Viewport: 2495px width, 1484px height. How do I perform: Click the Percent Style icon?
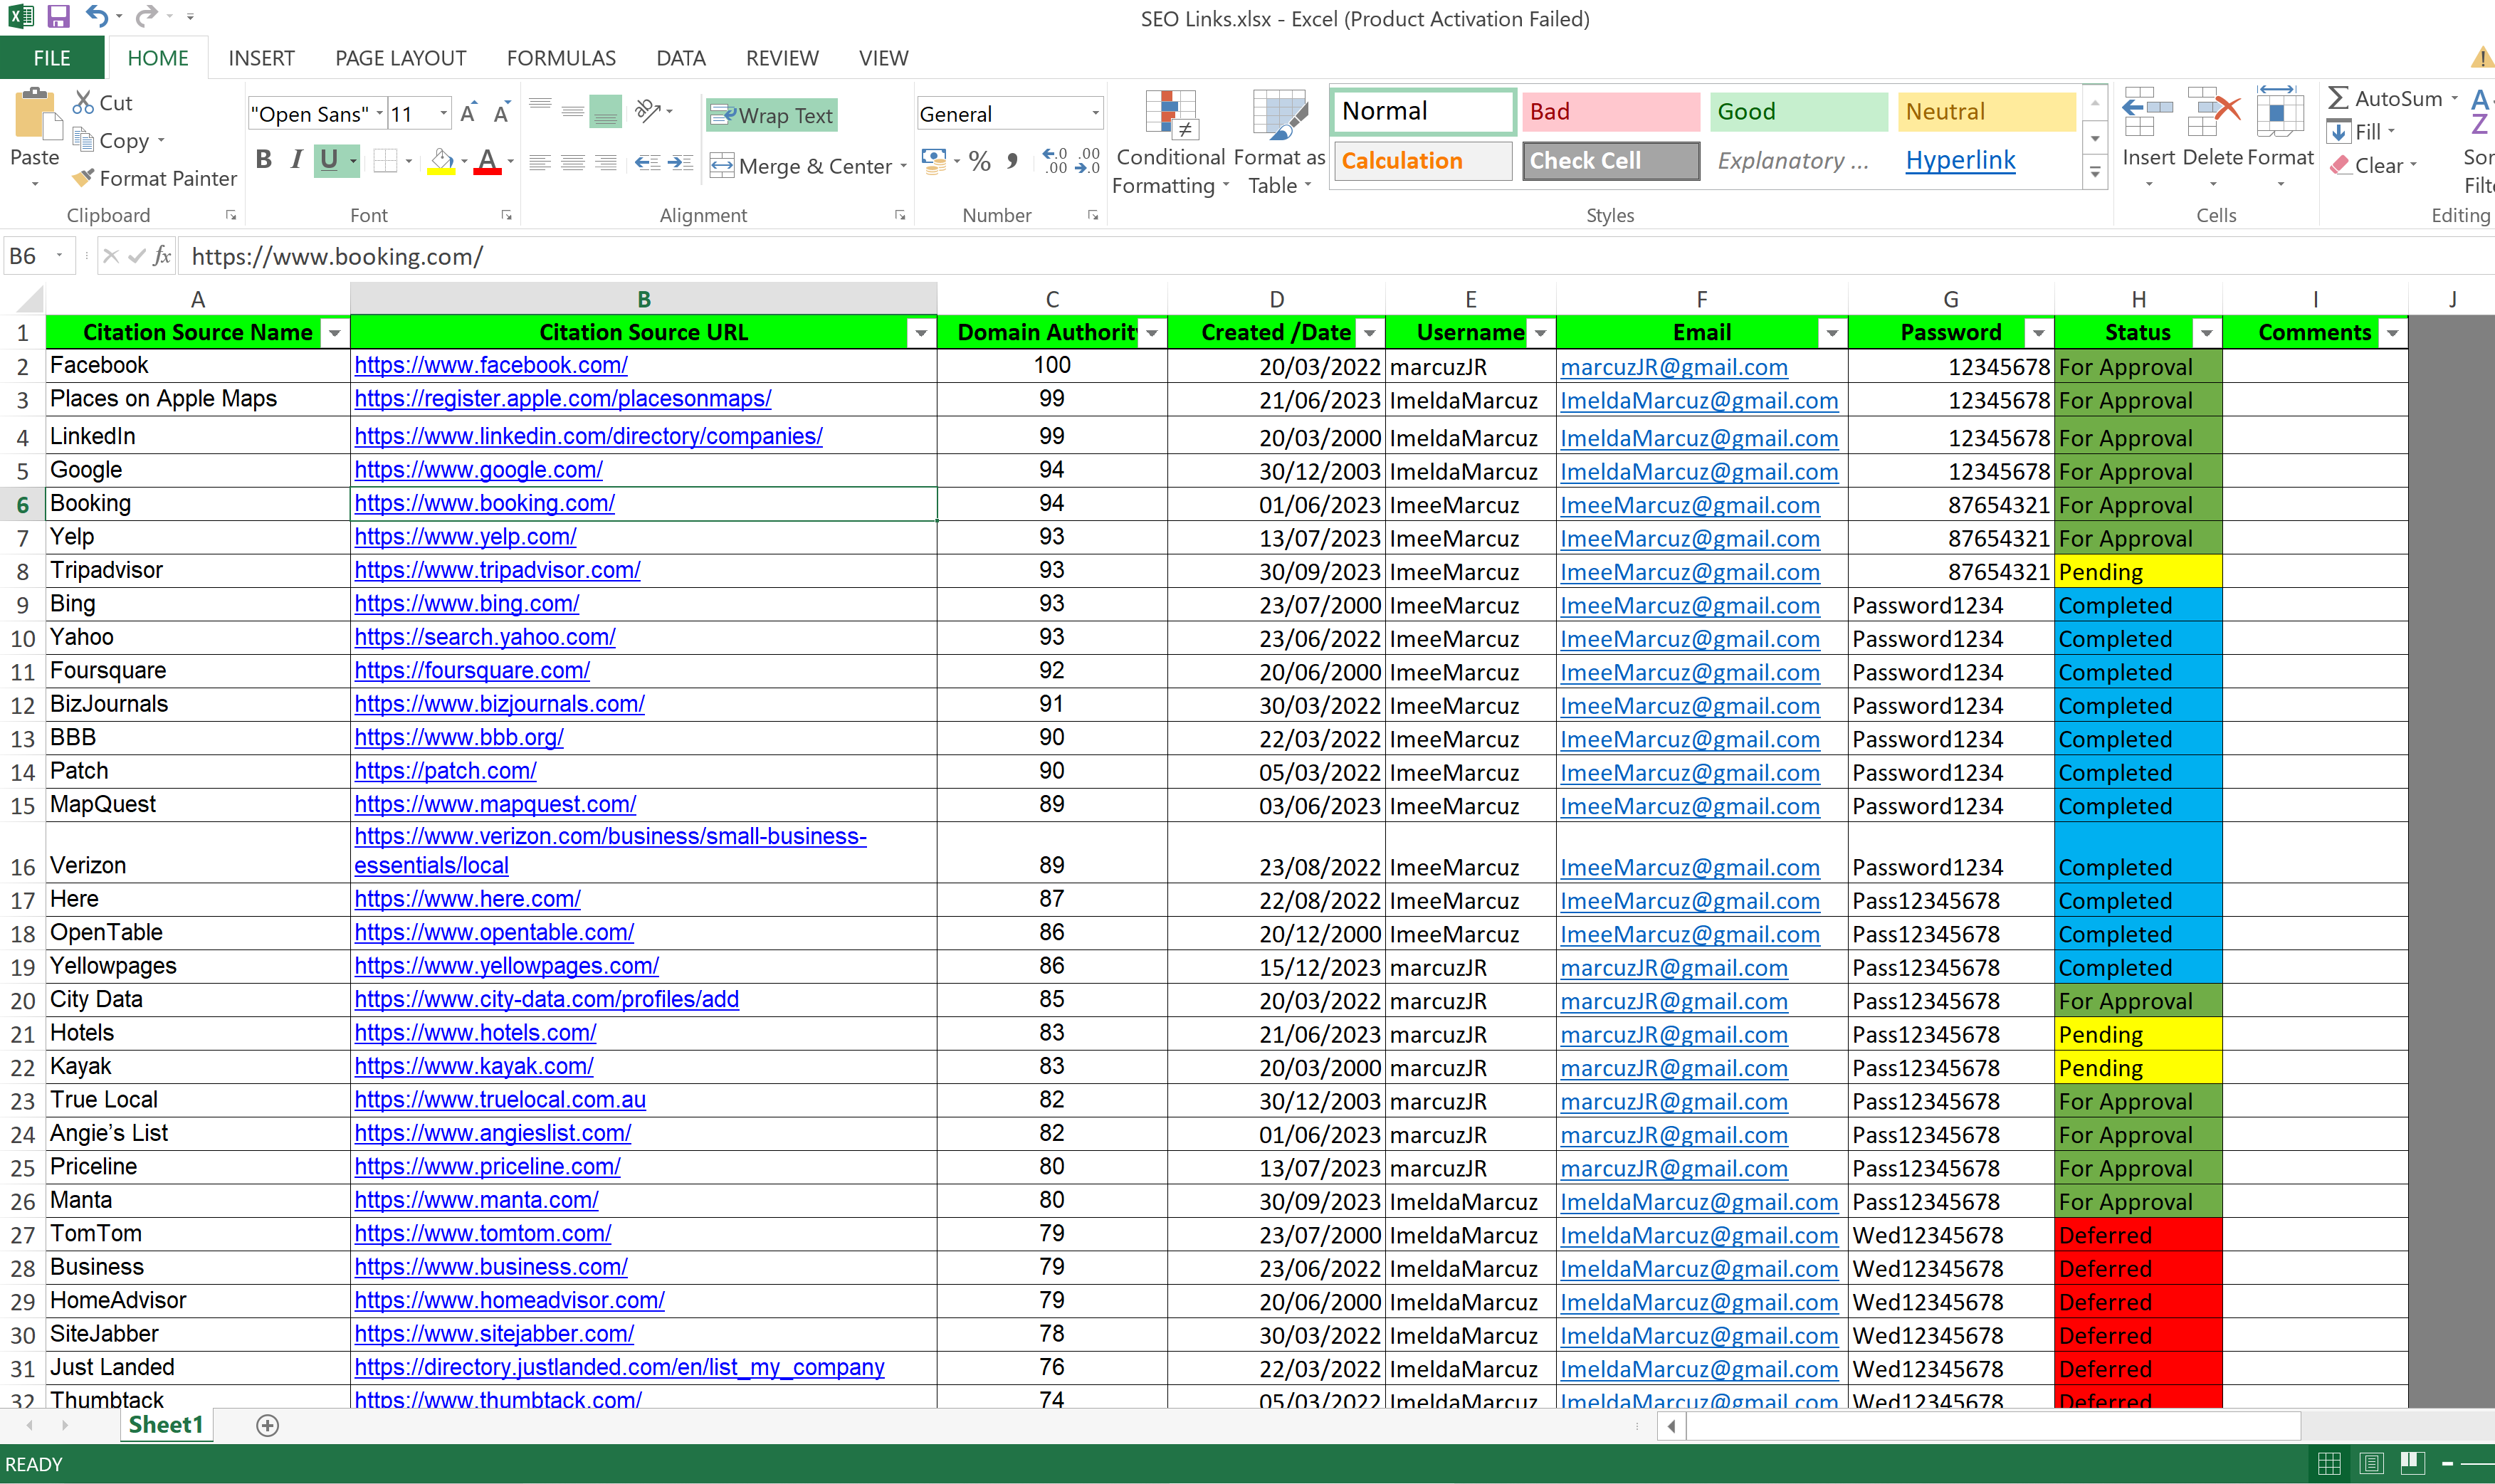[x=979, y=162]
